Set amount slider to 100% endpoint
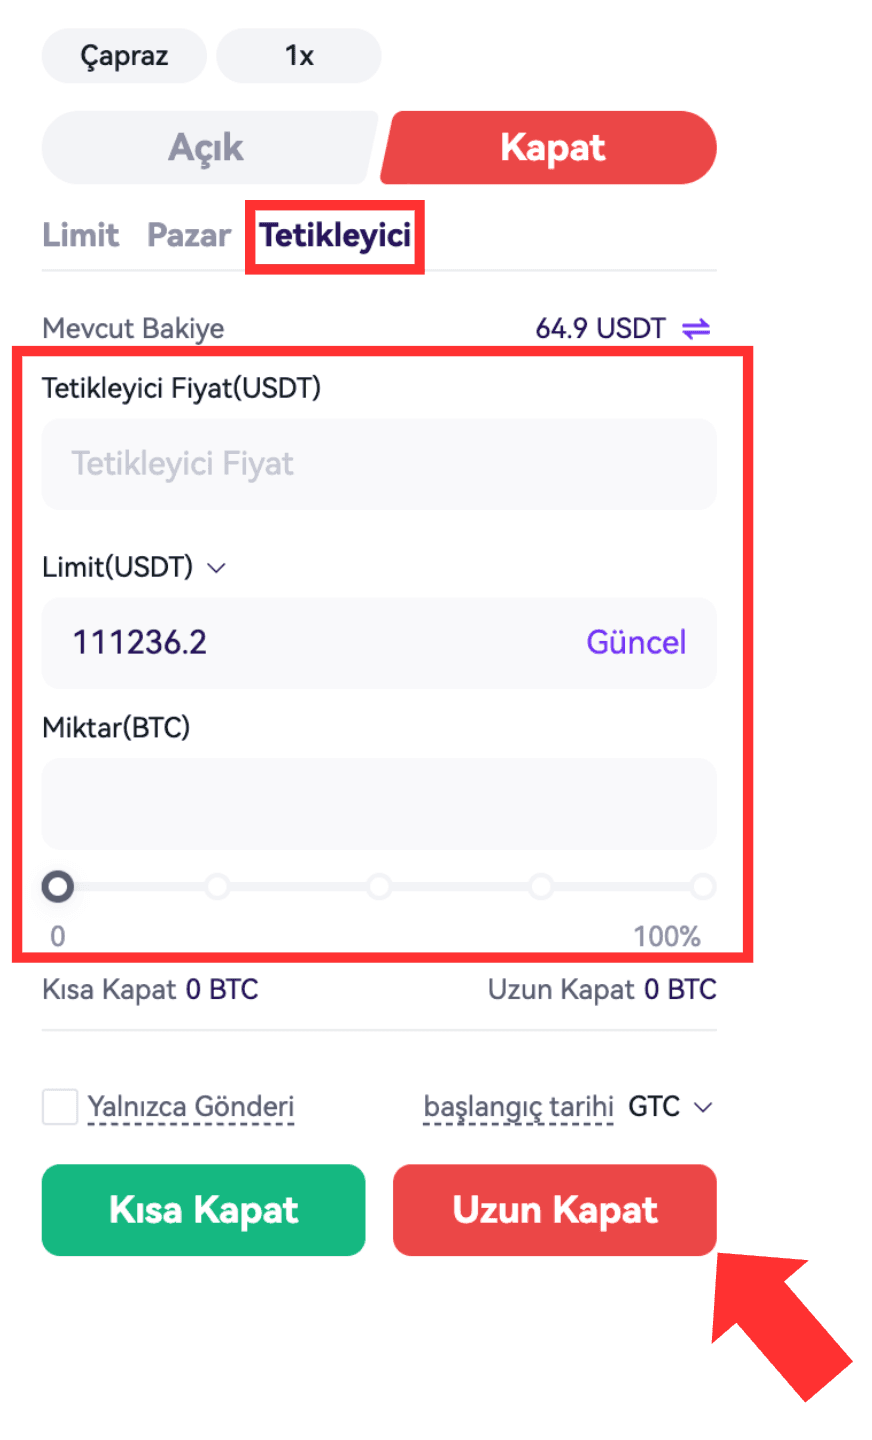This screenshot has height=1440, width=872. click(x=703, y=886)
